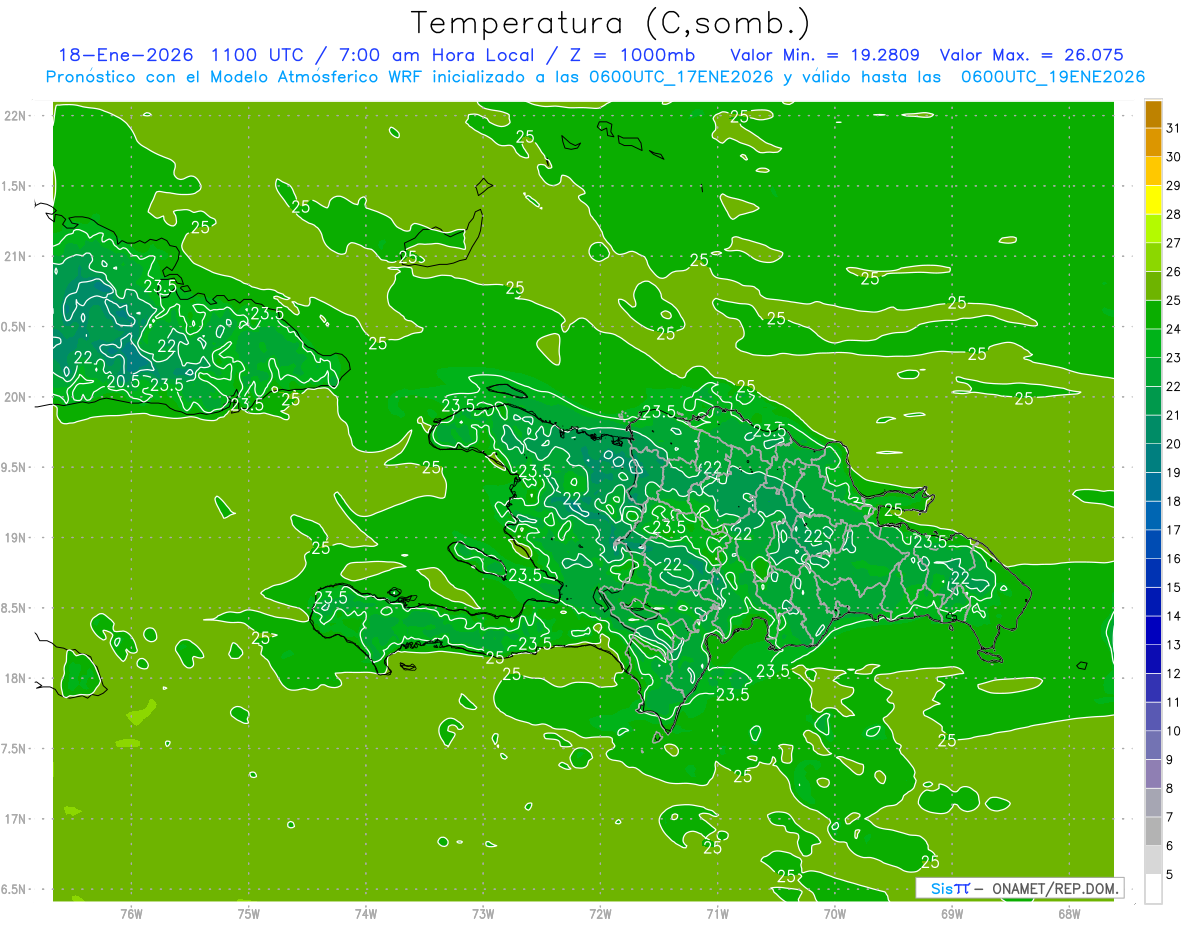Click 'Valor Max. = 26.075' text
Image resolution: width=1200 pixels, height=927 pixels.
1032,55
